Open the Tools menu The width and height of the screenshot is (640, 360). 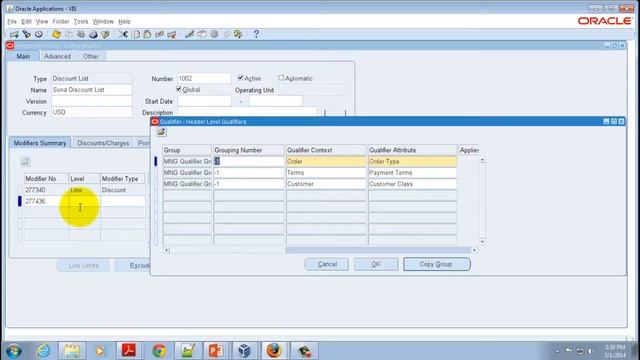(x=81, y=21)
